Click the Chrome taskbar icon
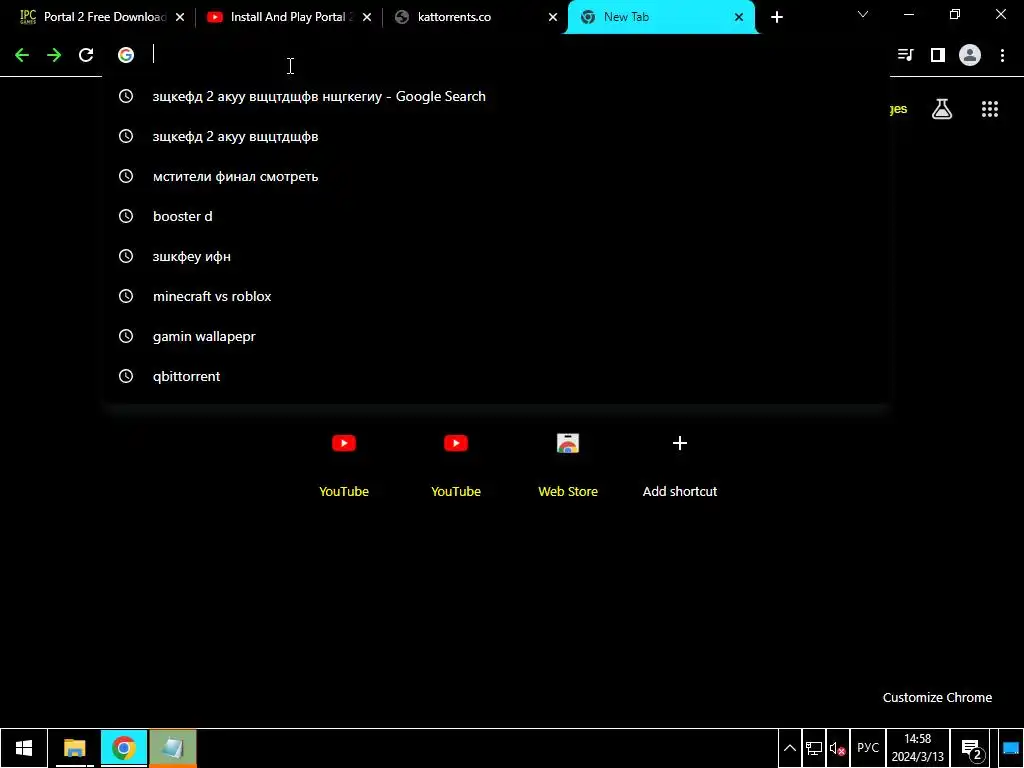 point(123,748)
